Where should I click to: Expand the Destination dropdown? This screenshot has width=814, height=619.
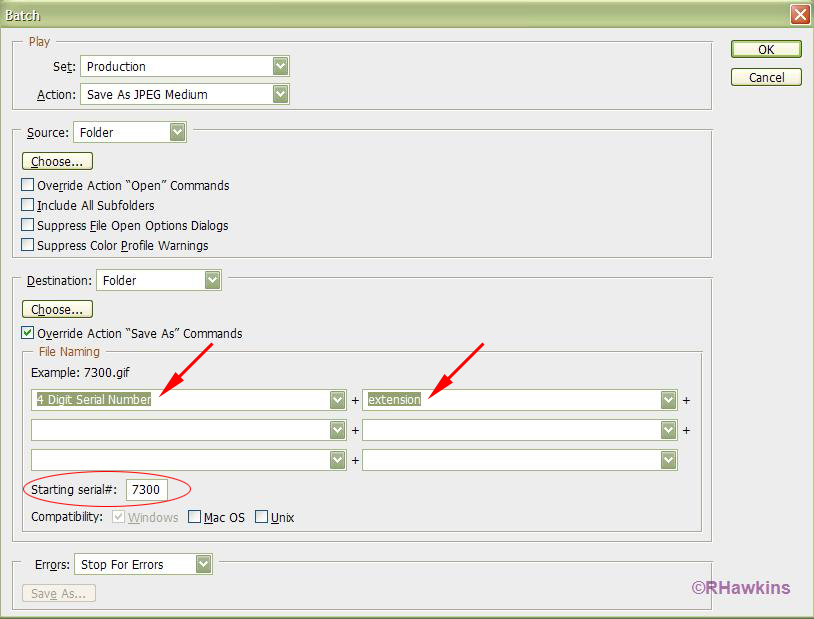[158, 280]
